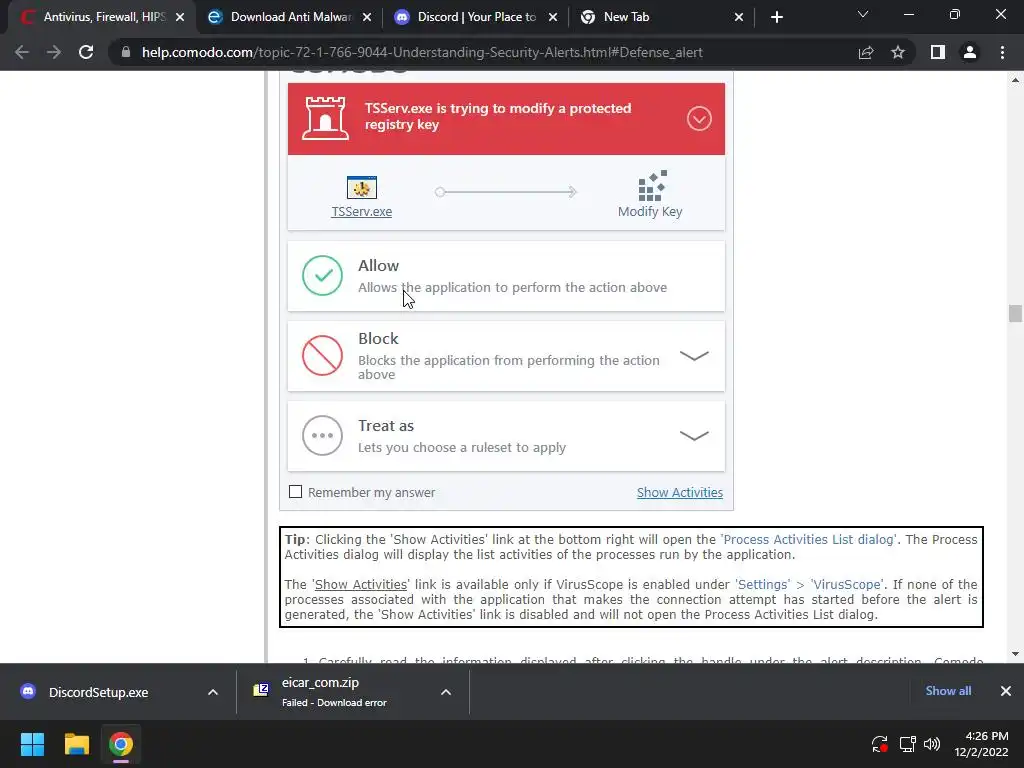Click the green Allow checkmark icon
1024x768 pixels.
323,276
